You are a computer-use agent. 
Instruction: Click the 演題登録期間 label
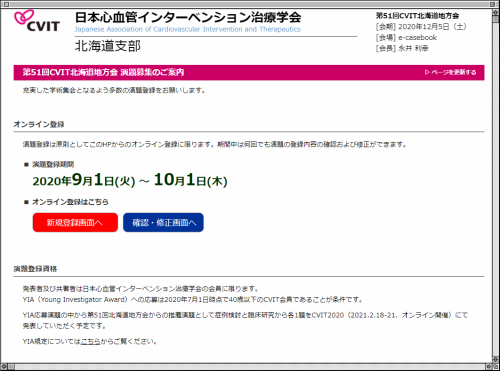tap(53, 164)
